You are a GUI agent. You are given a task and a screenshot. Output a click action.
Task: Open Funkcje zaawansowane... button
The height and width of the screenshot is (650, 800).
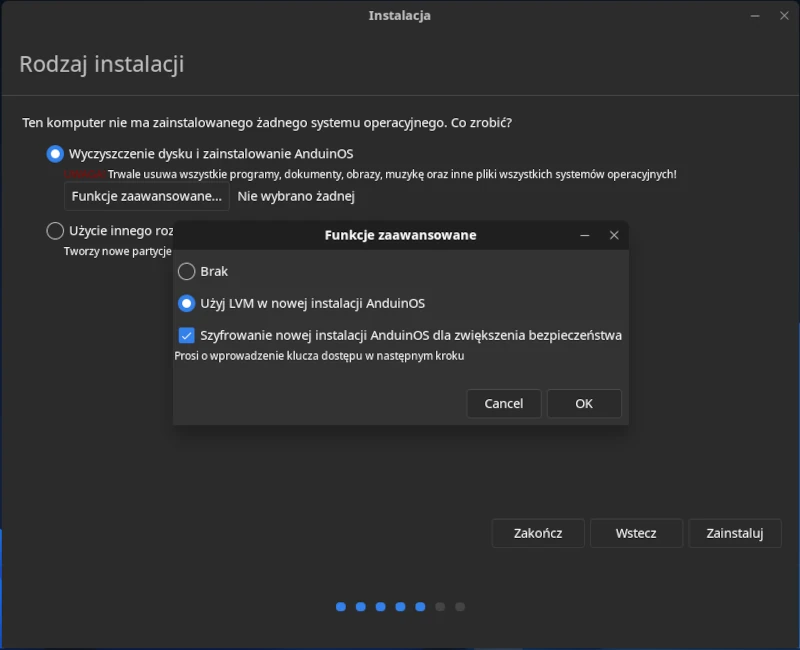click(x=147, y=196)
